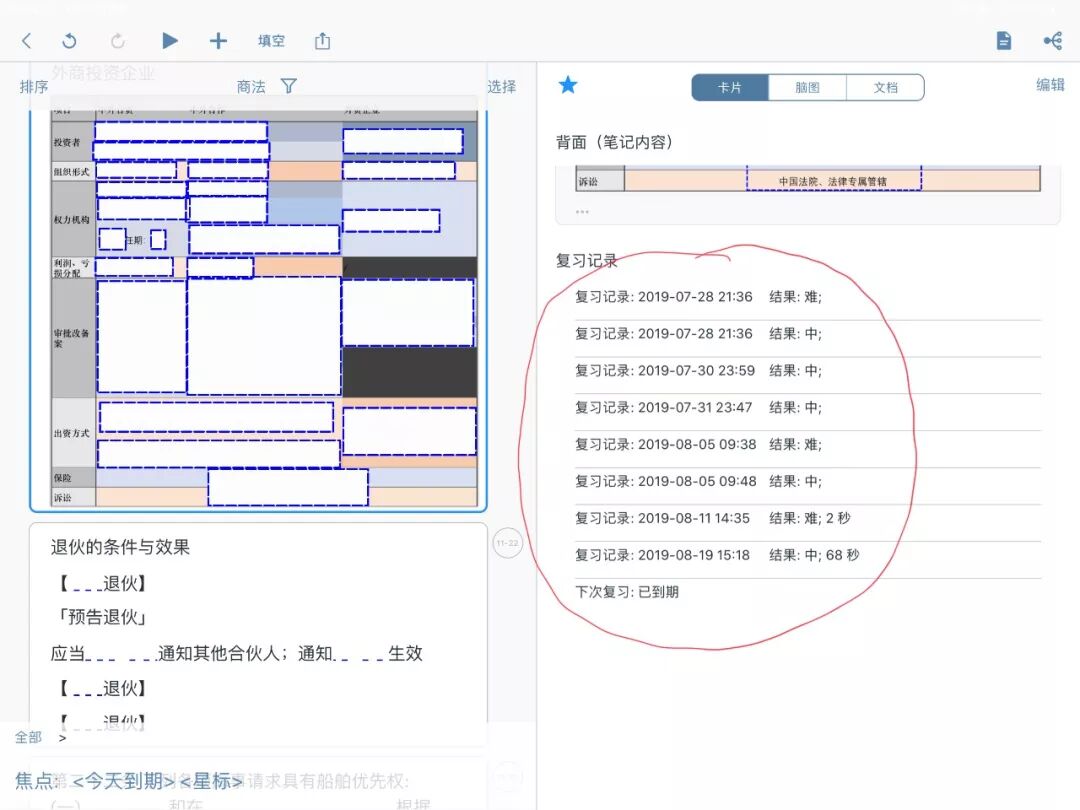Tap the 填空 fill-in-blank button
This screenshot has height=810, width=1080.
271,41
